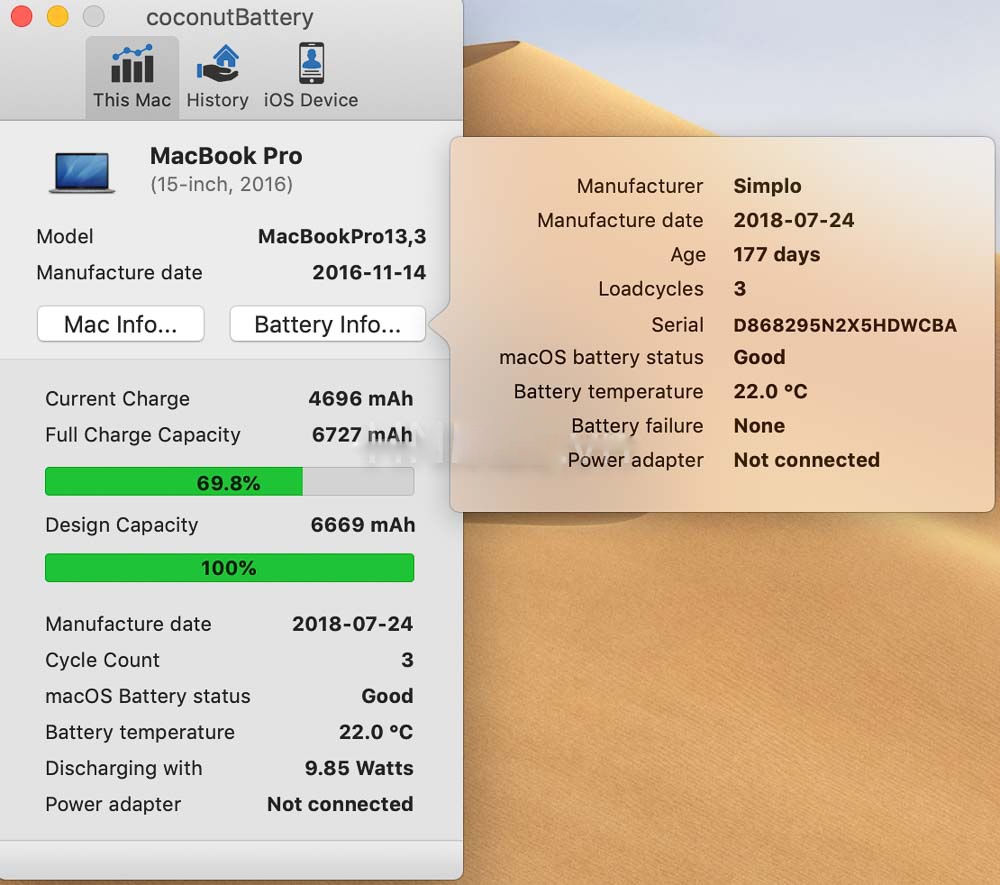Select the Mac manufacture date 2016-11-14
Image resolution: width=1000 pixels, height=885 pixels.
(x=369, y=273)
